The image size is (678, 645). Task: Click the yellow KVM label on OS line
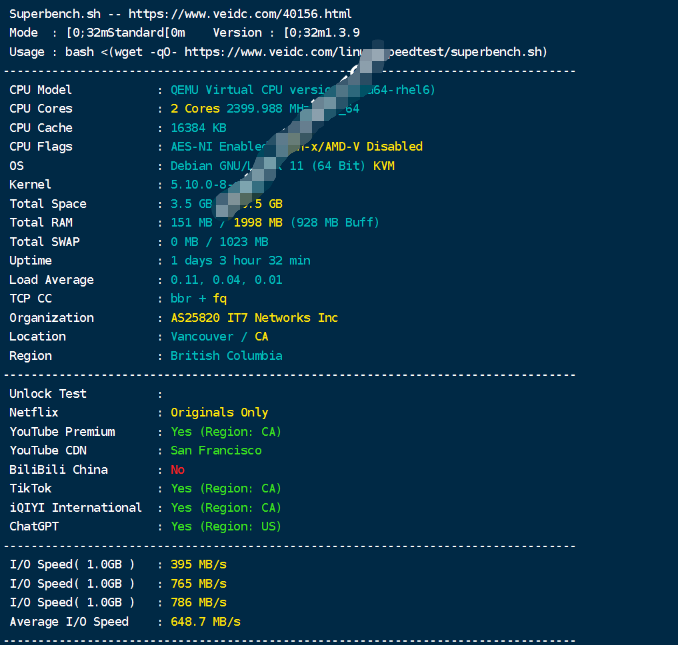pos(384,166)
